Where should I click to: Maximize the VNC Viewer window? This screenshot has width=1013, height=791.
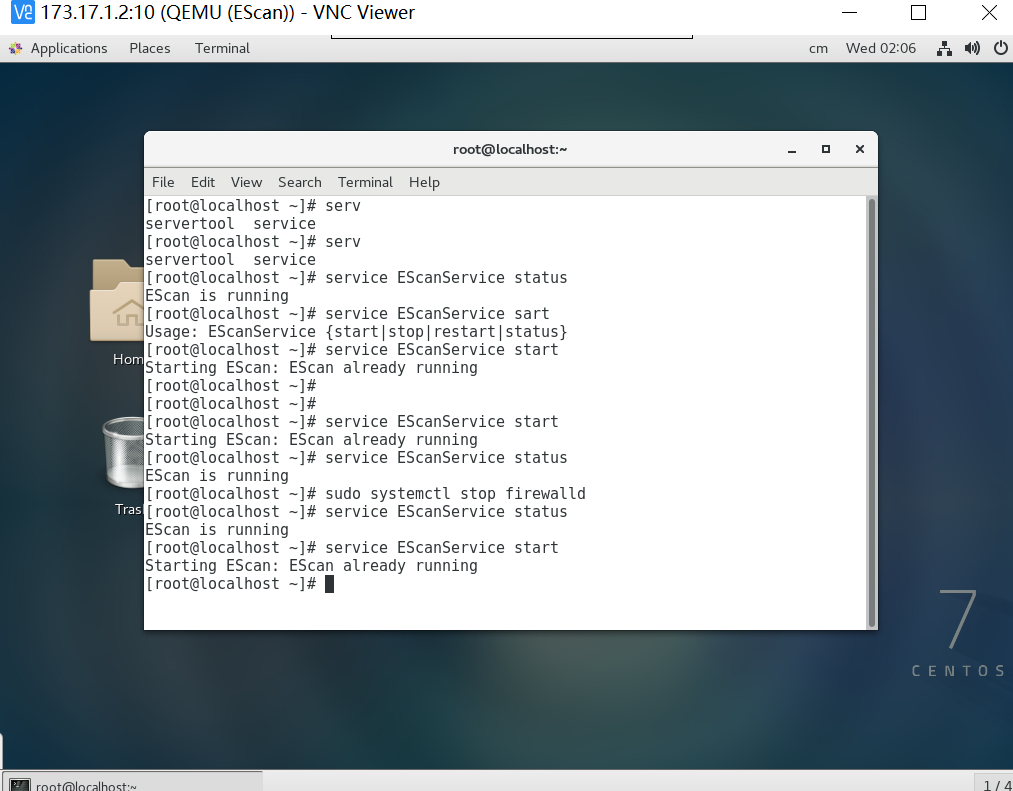point(918,12)
